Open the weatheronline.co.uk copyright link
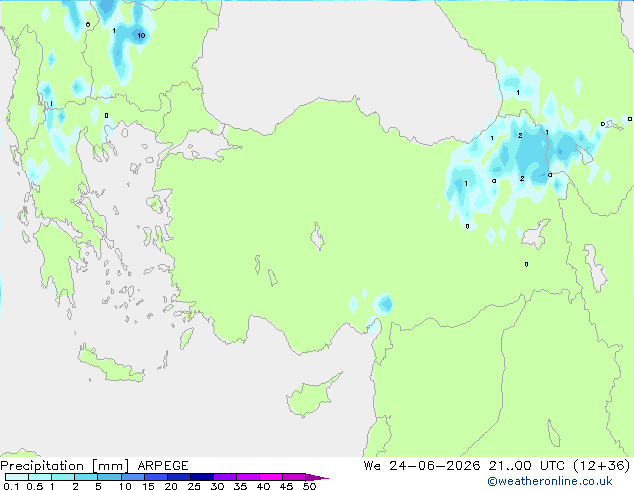Image resolution: width=634 pixels, height=490 pixels. pyautogui.click(x=550, y=481)
